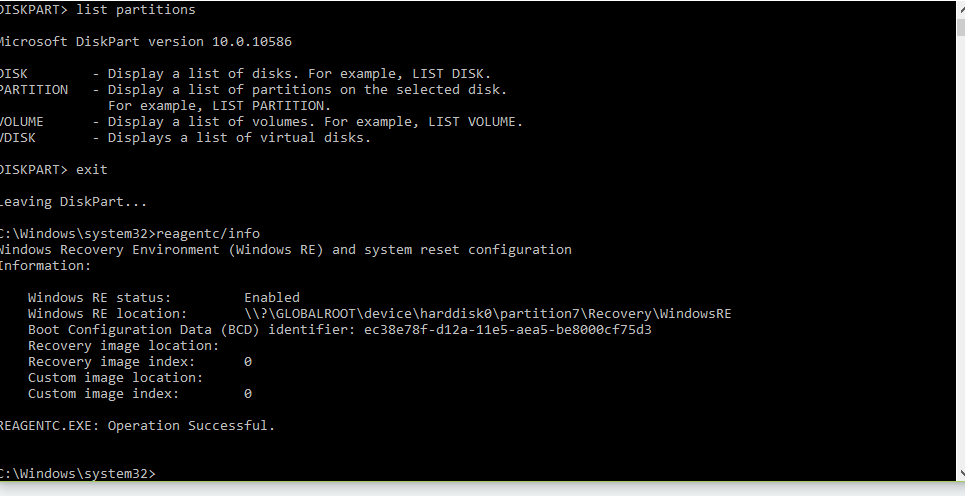Click the 'Custom image index' value 0
965x496 pixels.
pos(248,393)
